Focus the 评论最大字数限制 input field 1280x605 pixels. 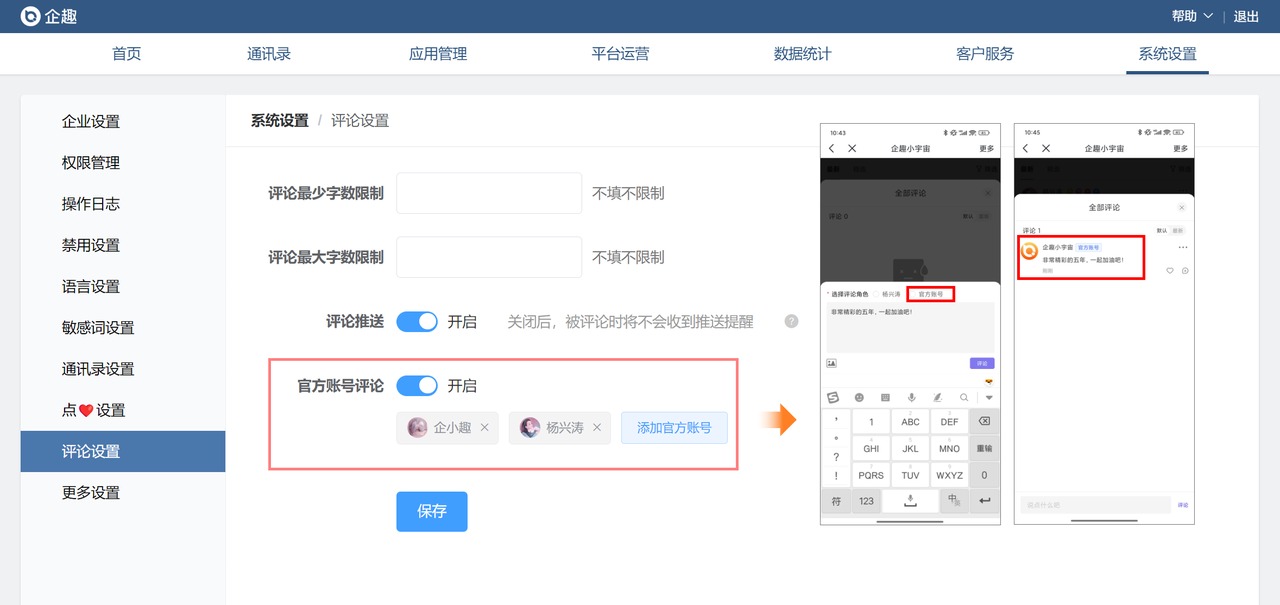[x=489, y=257]
